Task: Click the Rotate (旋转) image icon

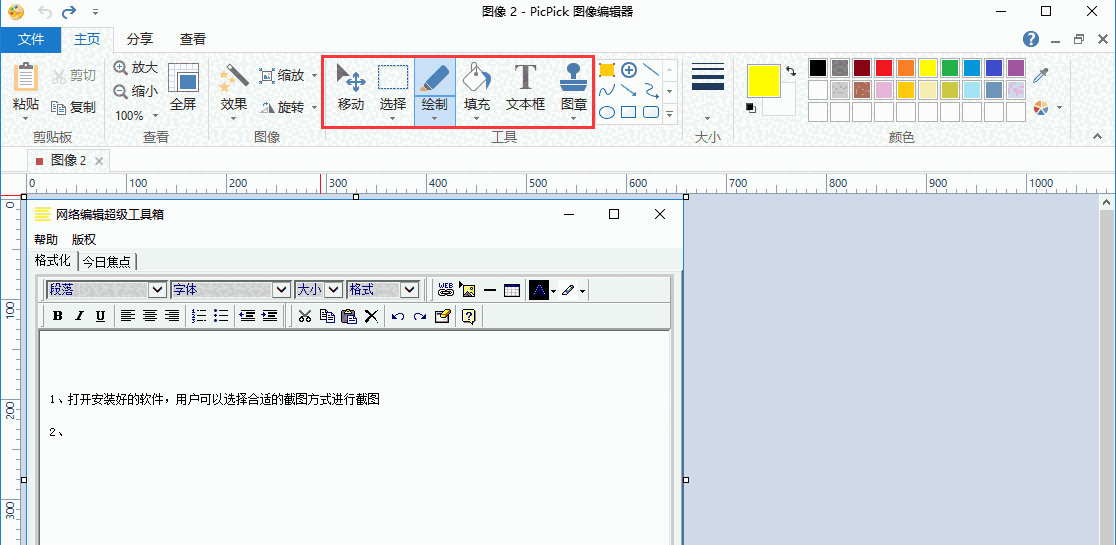Action: [x=267, y=107]
